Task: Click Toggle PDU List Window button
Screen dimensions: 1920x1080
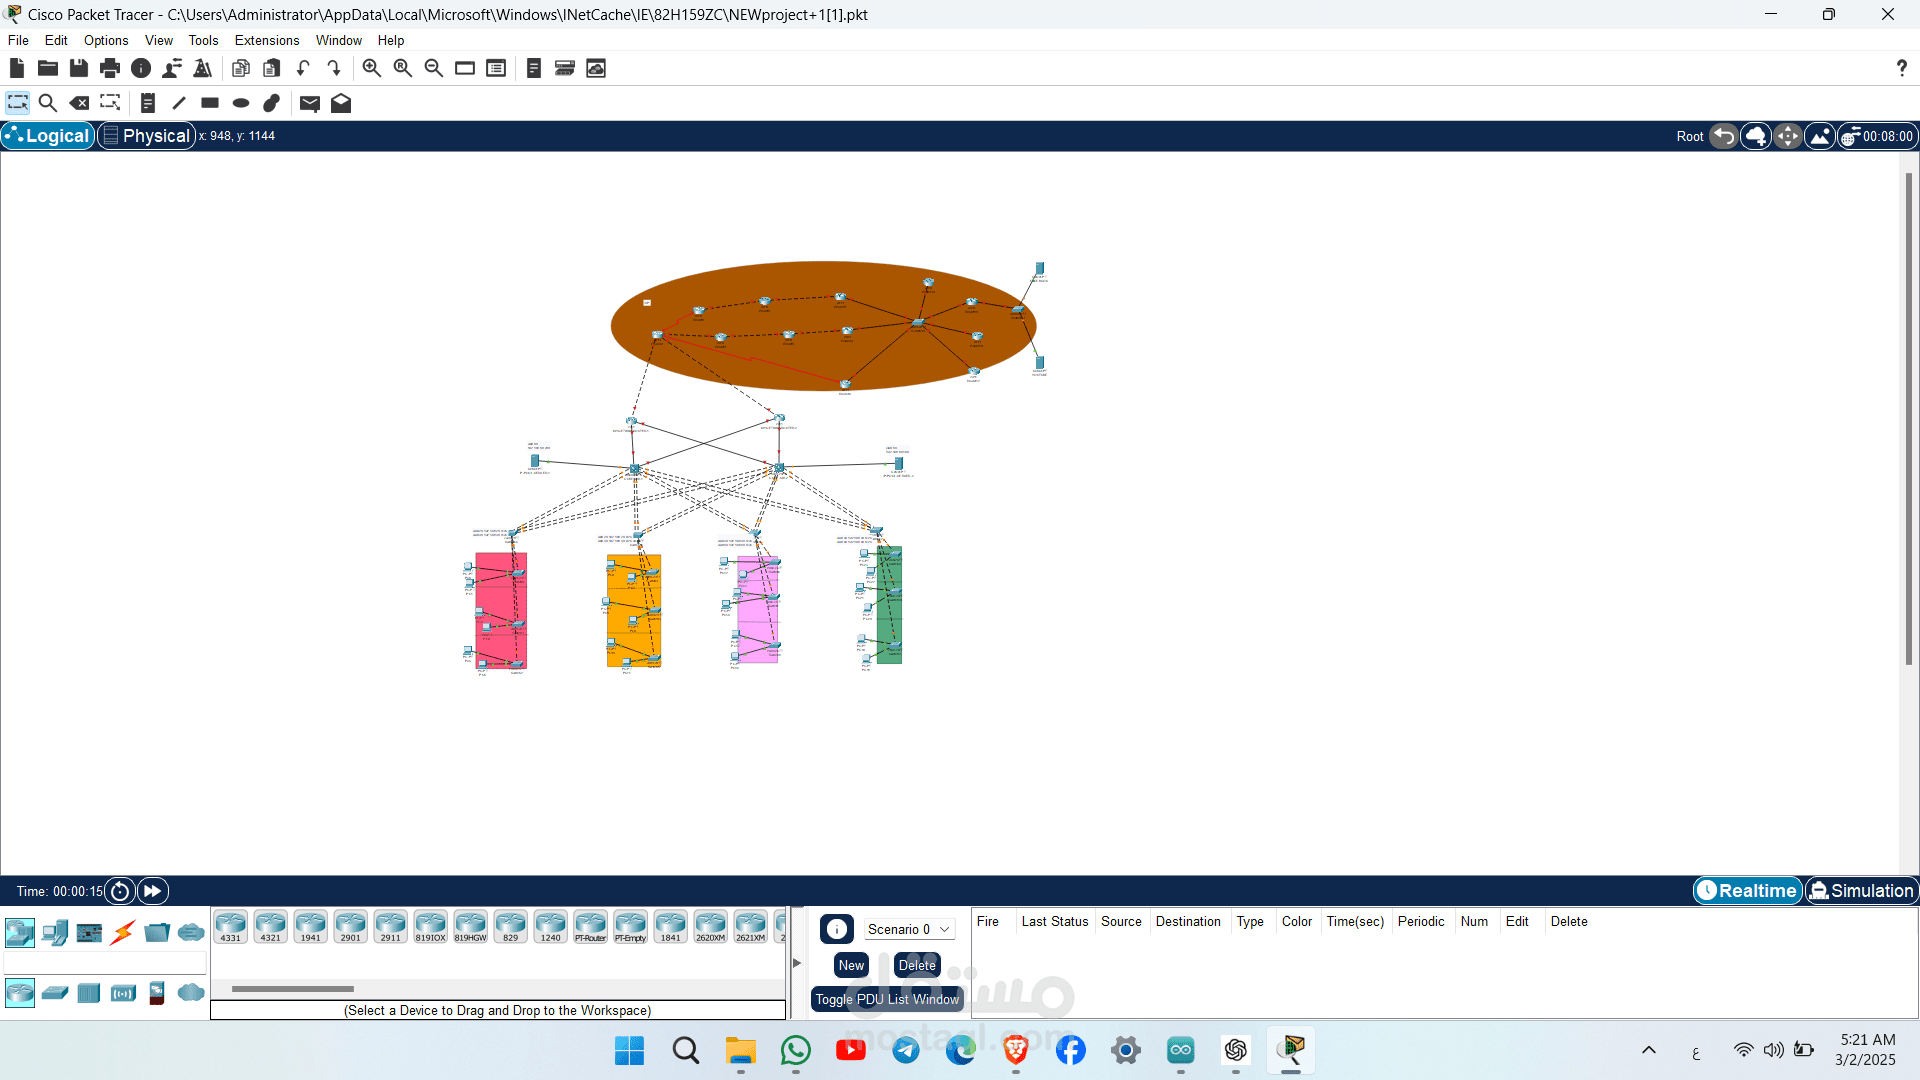Action: coord(887,999)
